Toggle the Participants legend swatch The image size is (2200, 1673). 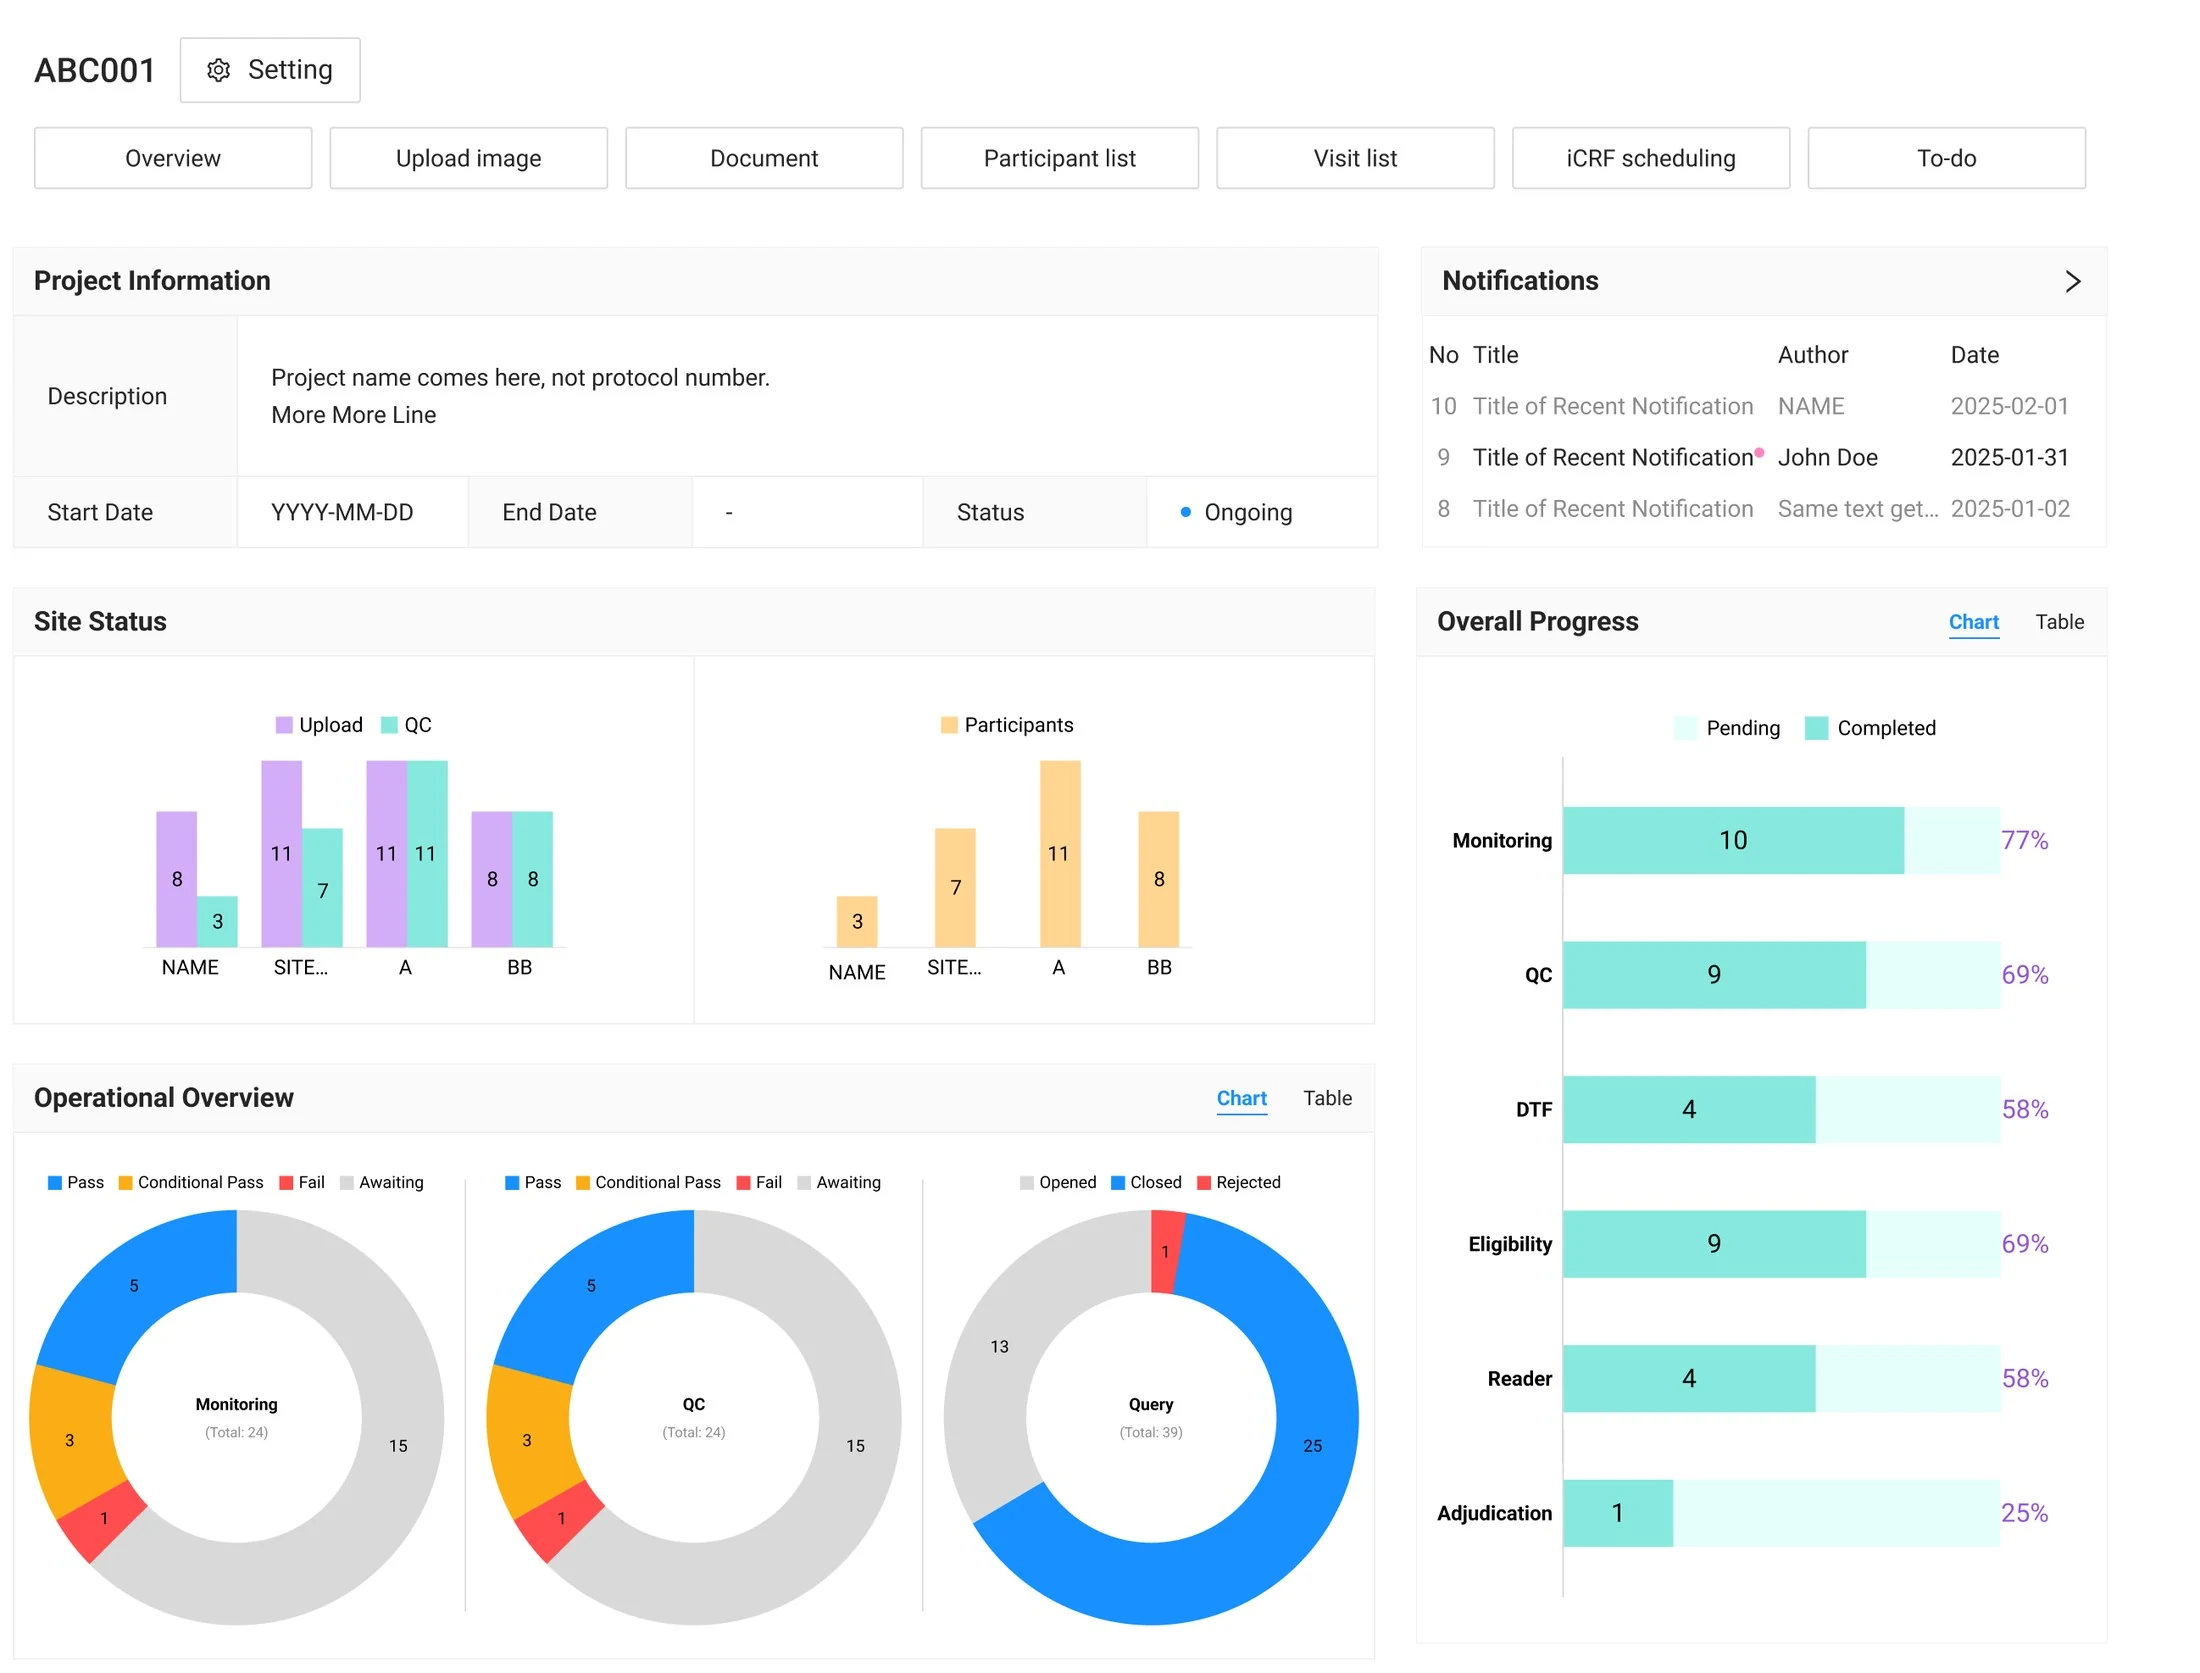(949, 725)
